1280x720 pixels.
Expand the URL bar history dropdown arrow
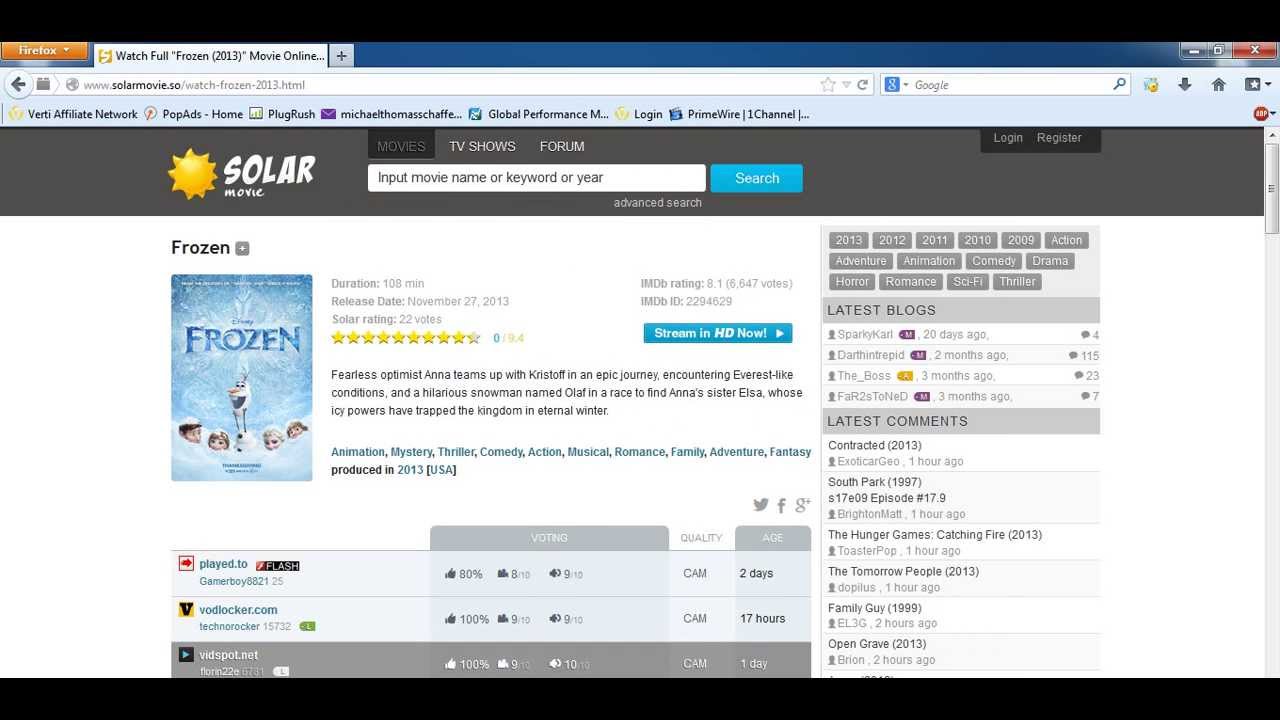tap(846, 85)
